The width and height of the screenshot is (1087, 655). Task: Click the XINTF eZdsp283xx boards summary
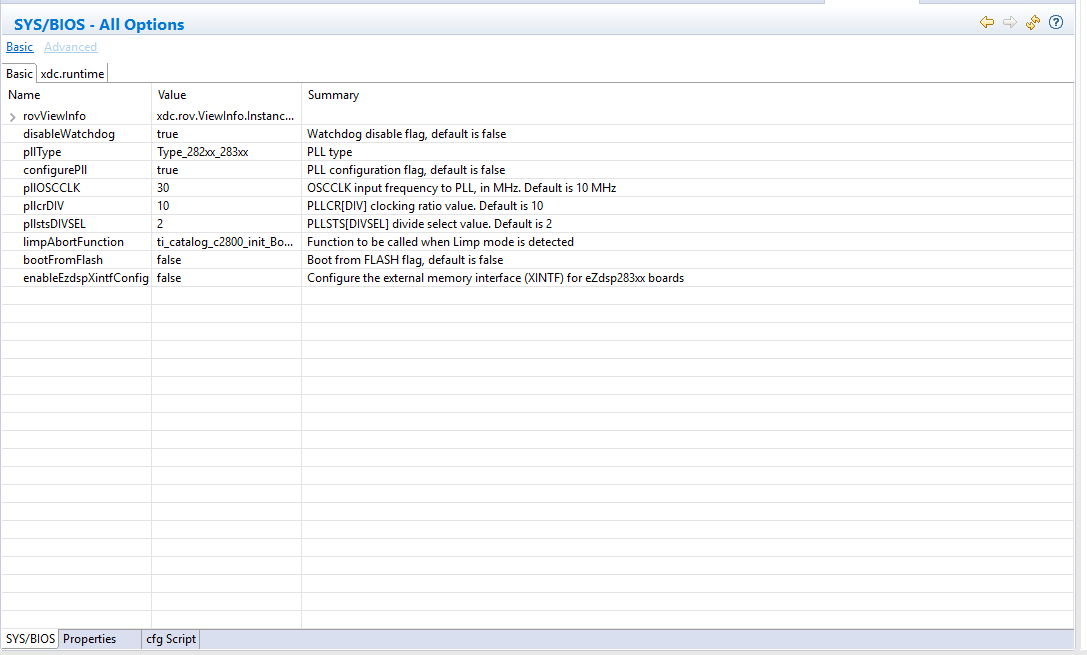coord(495,278)
